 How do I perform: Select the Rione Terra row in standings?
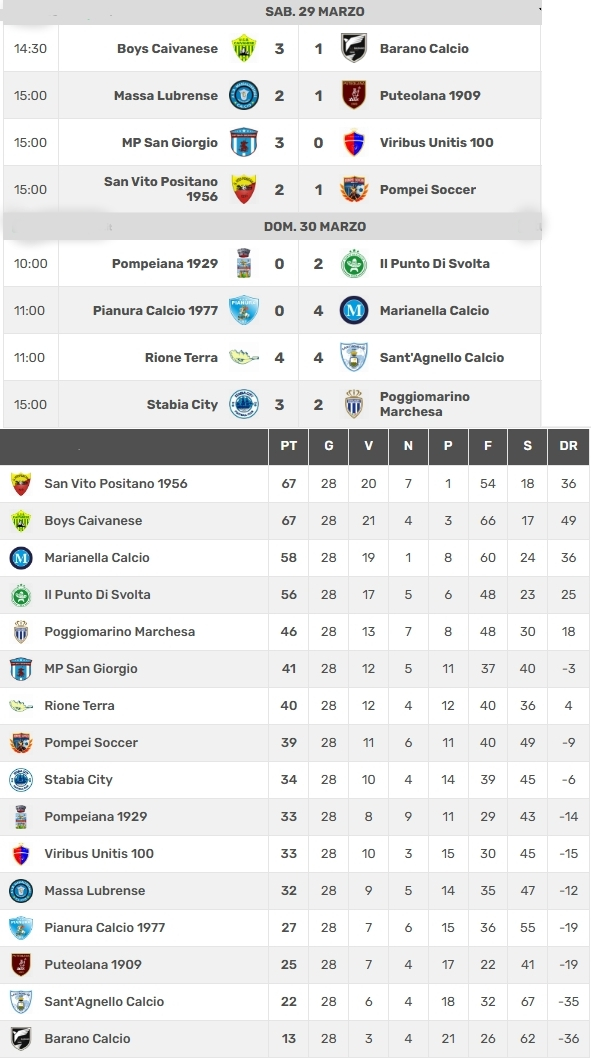pos(294,706)
